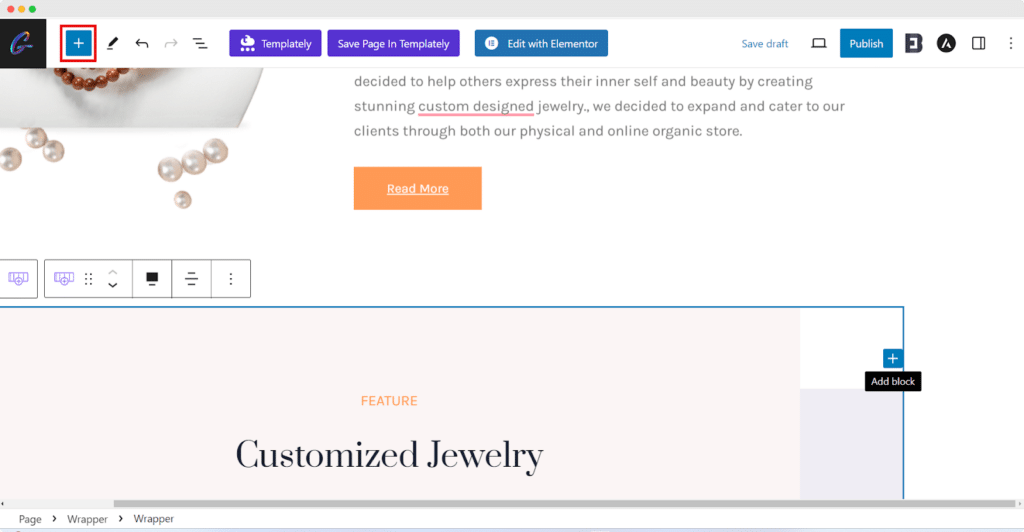The height and width of the screenshot is (532, 1024).
Task: Open the vertical alignment option in block toolbar
Action: [191, 279]
